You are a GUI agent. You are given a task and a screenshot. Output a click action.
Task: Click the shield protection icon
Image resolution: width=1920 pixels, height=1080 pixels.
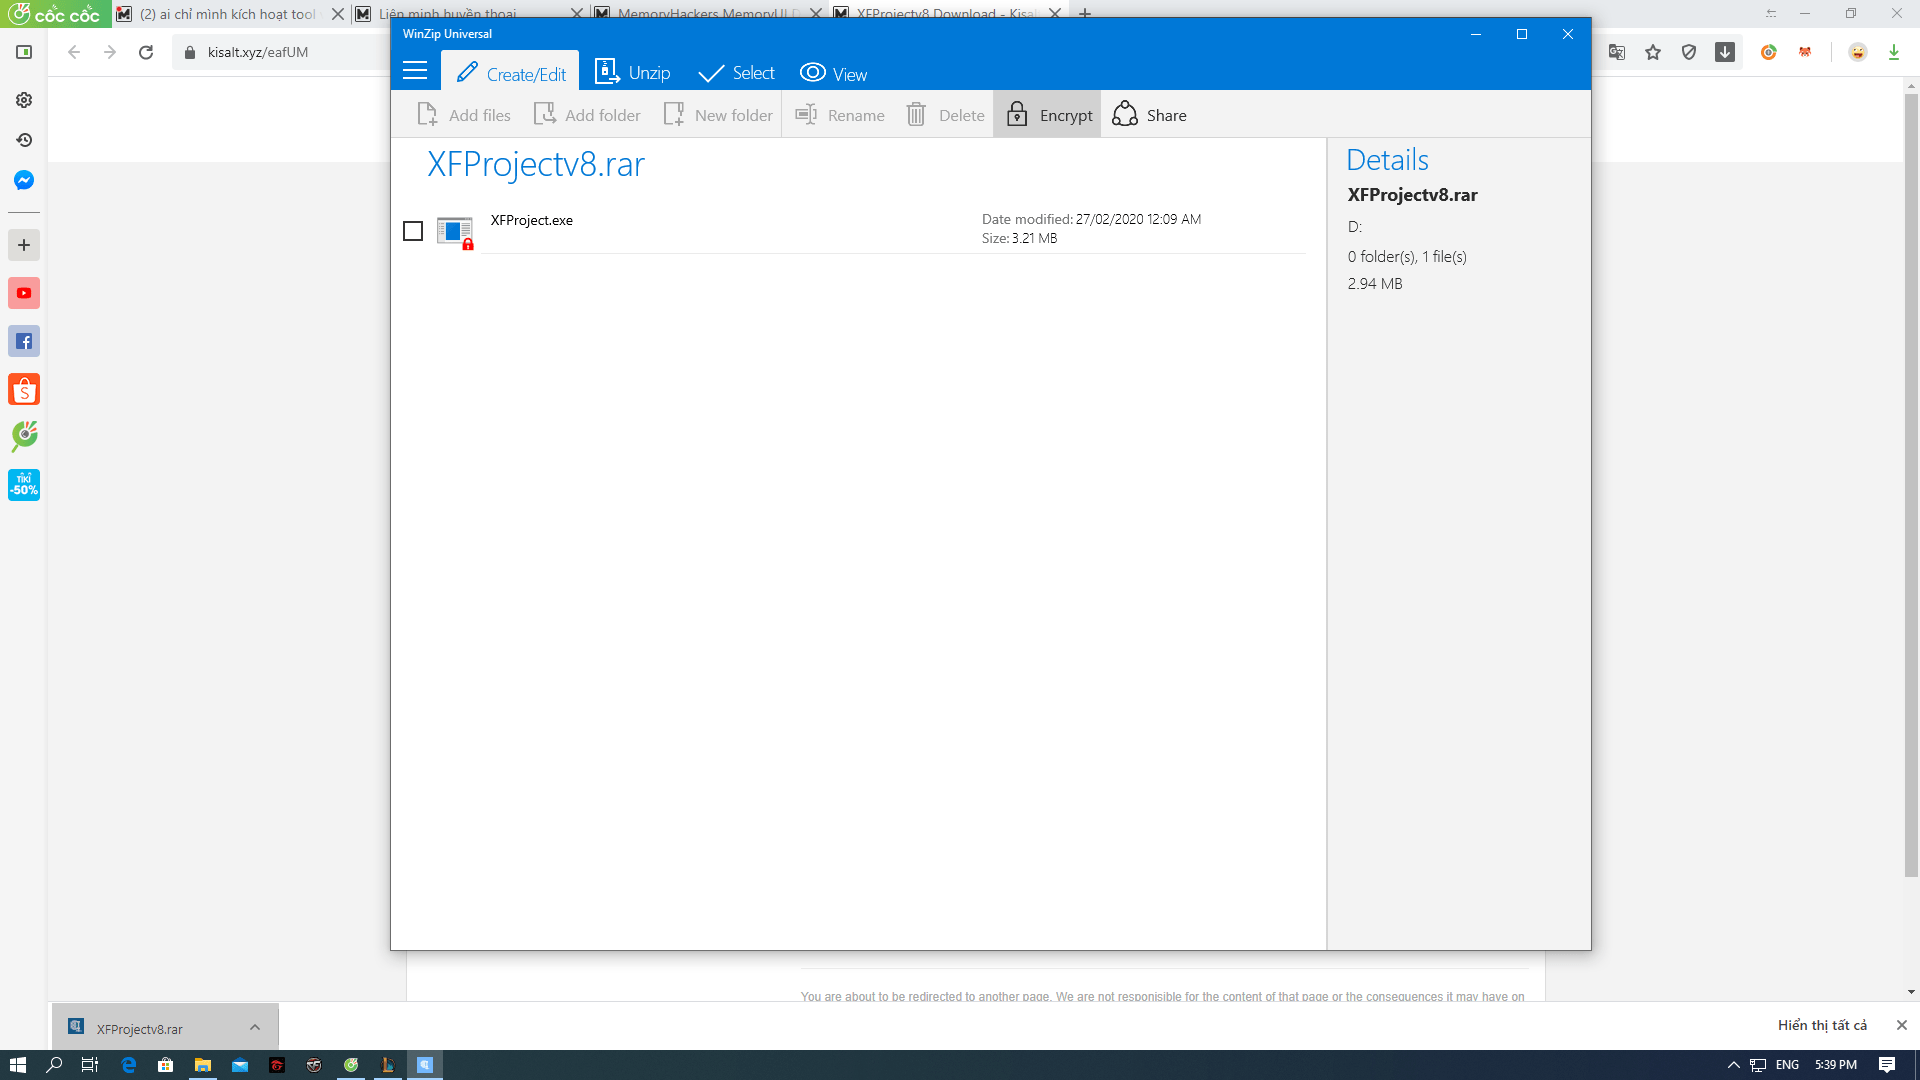[x=1689, y=52]
